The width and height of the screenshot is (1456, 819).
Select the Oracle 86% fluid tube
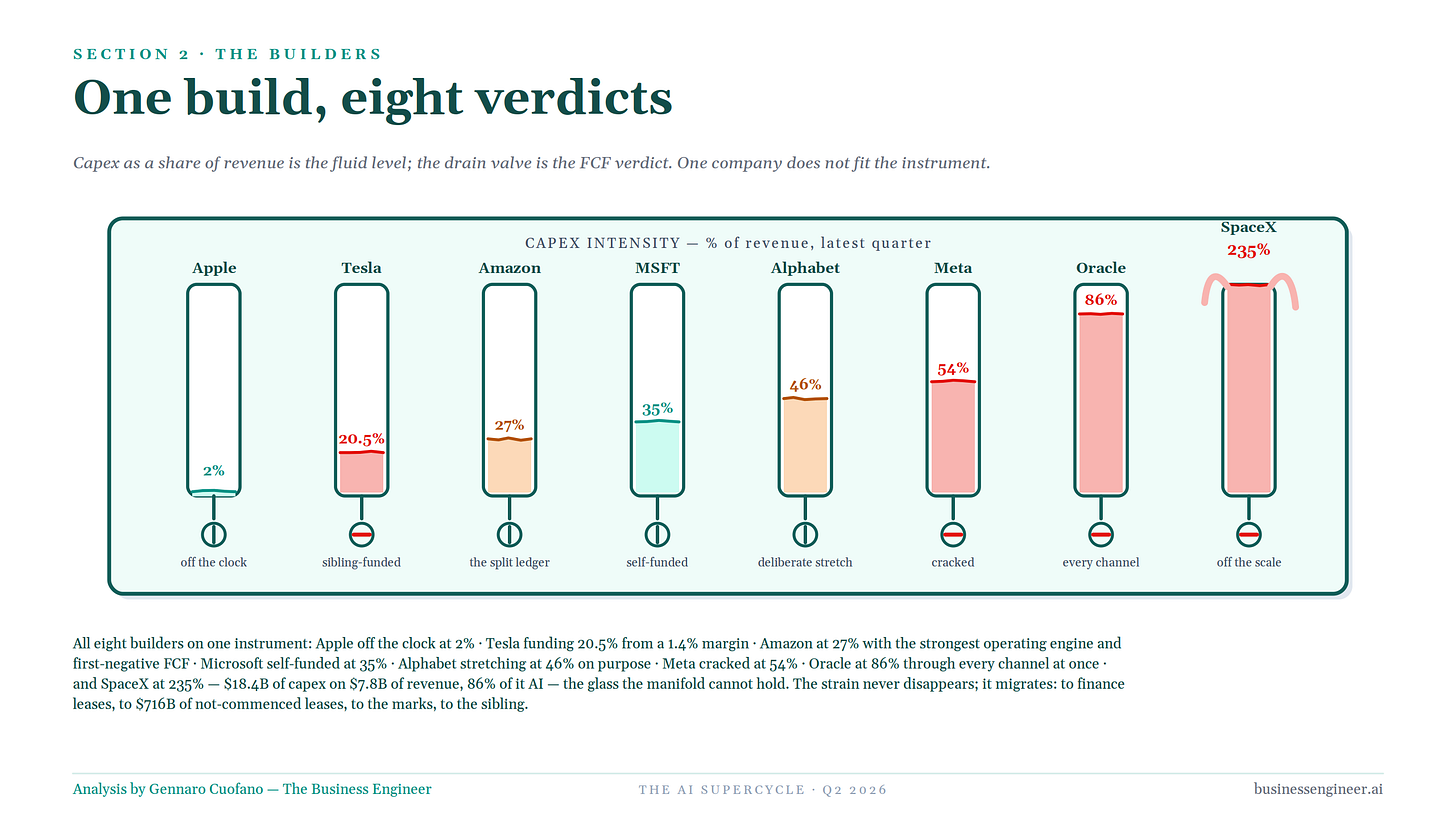tap(1101, 390)
